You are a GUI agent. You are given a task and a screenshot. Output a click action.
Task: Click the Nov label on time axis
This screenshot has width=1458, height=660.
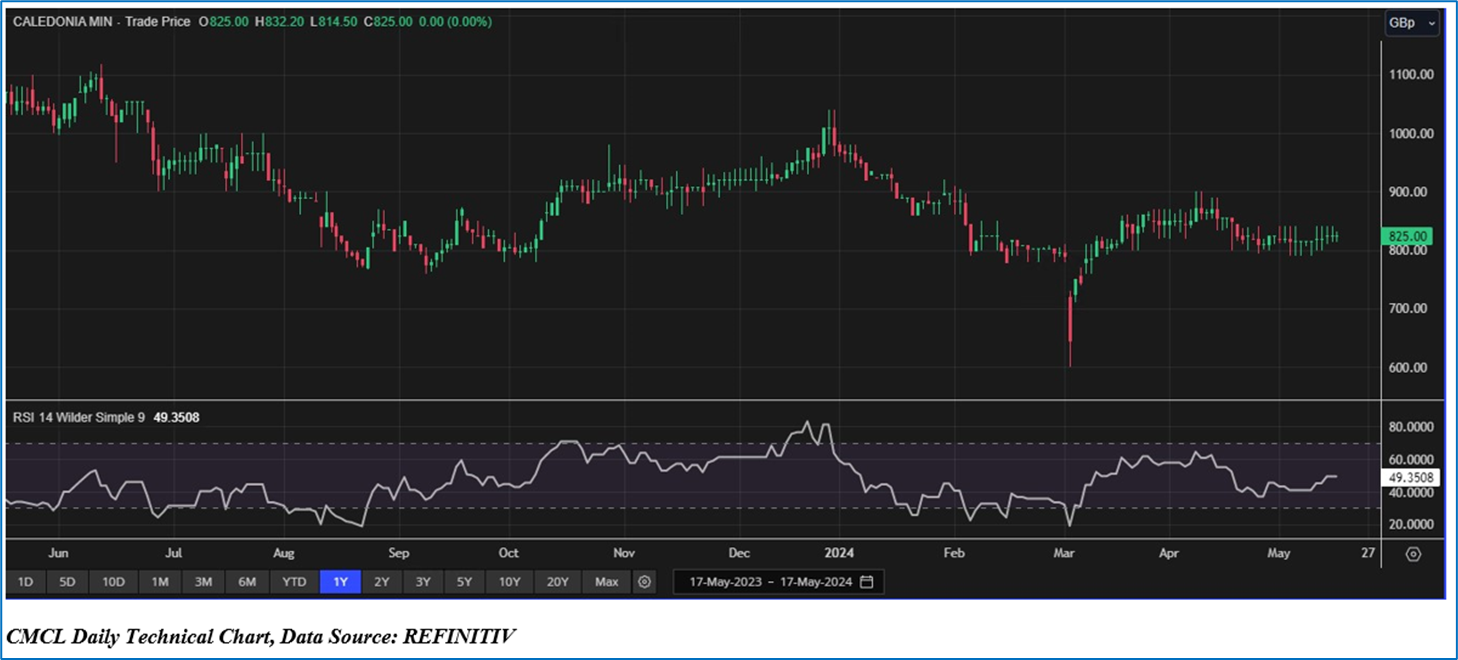pos(624,553)
